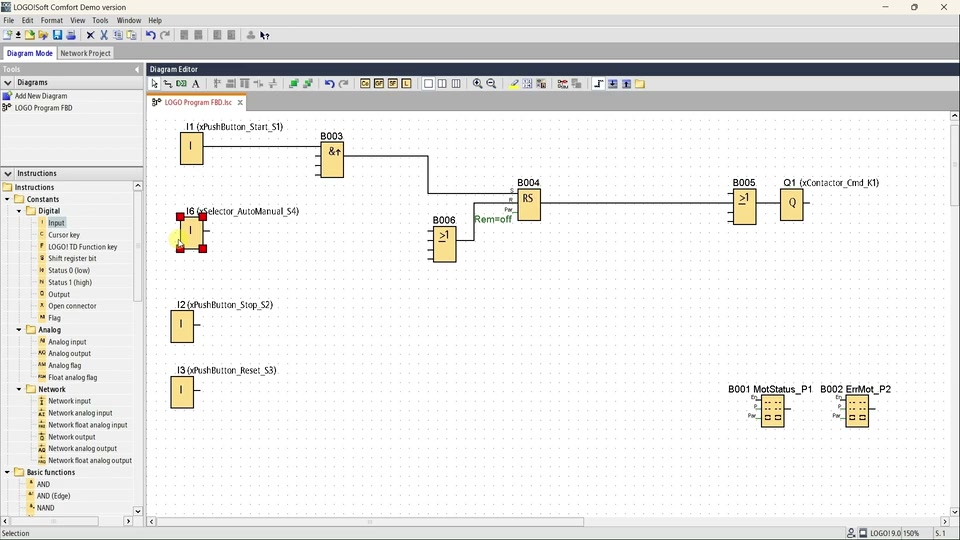Screen dimensions: 960x540
Task: Open the Help menu
Action: (156, 20)
